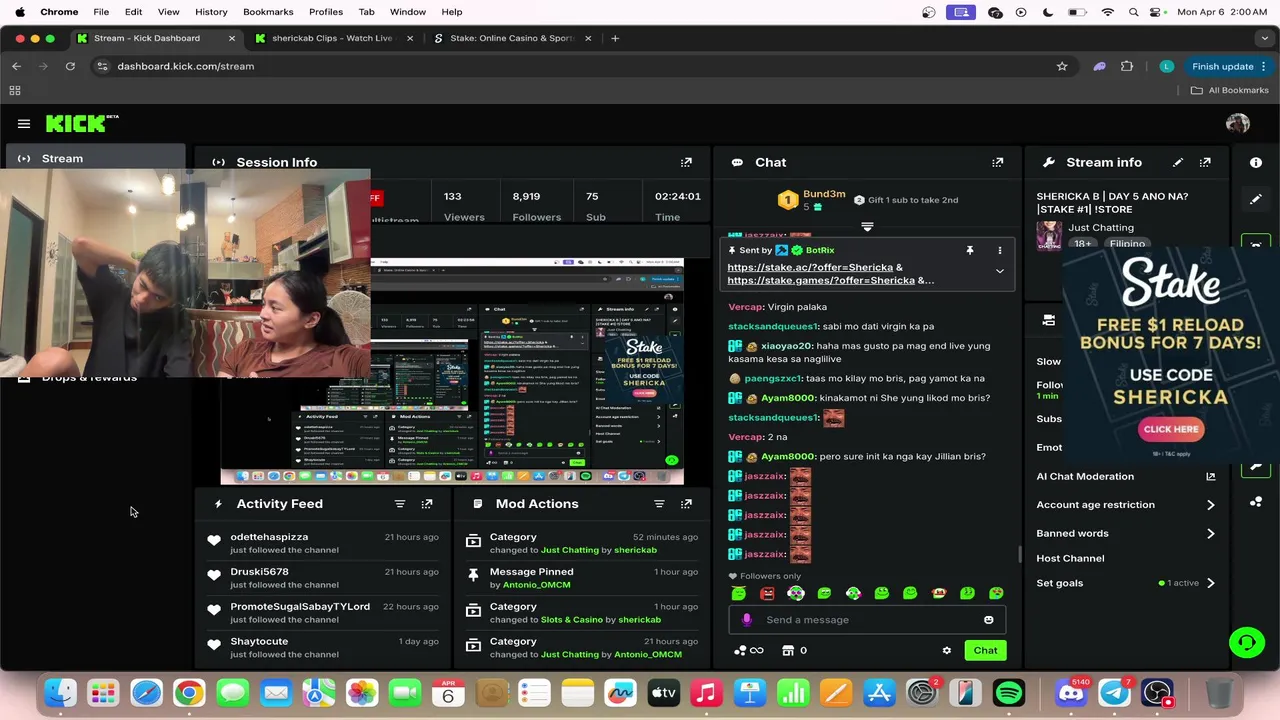This screenshot has width=1280, height=720.
Task: Send message with green Chat button
Action: pyautogui.click(x=985, y=651)
